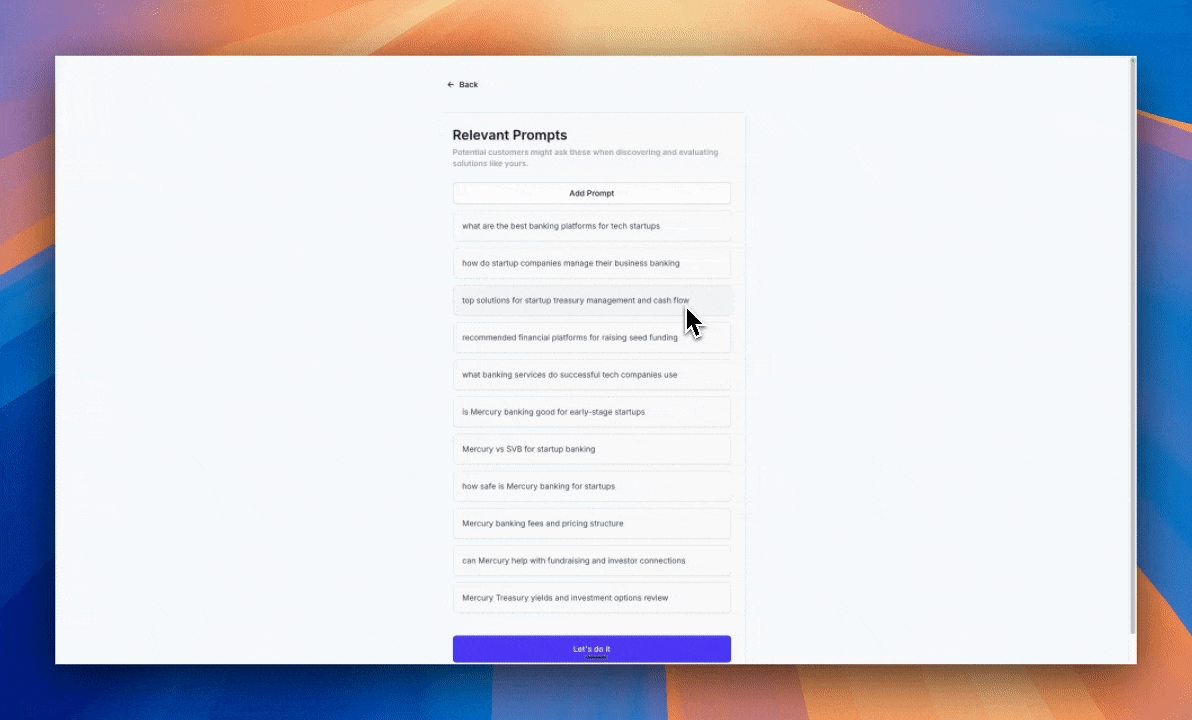This screenshot has height=720, width=1192.
Task: Click the how safe is Mercury banking prompt
Action: pyautogui.click(x=591, y=486)
